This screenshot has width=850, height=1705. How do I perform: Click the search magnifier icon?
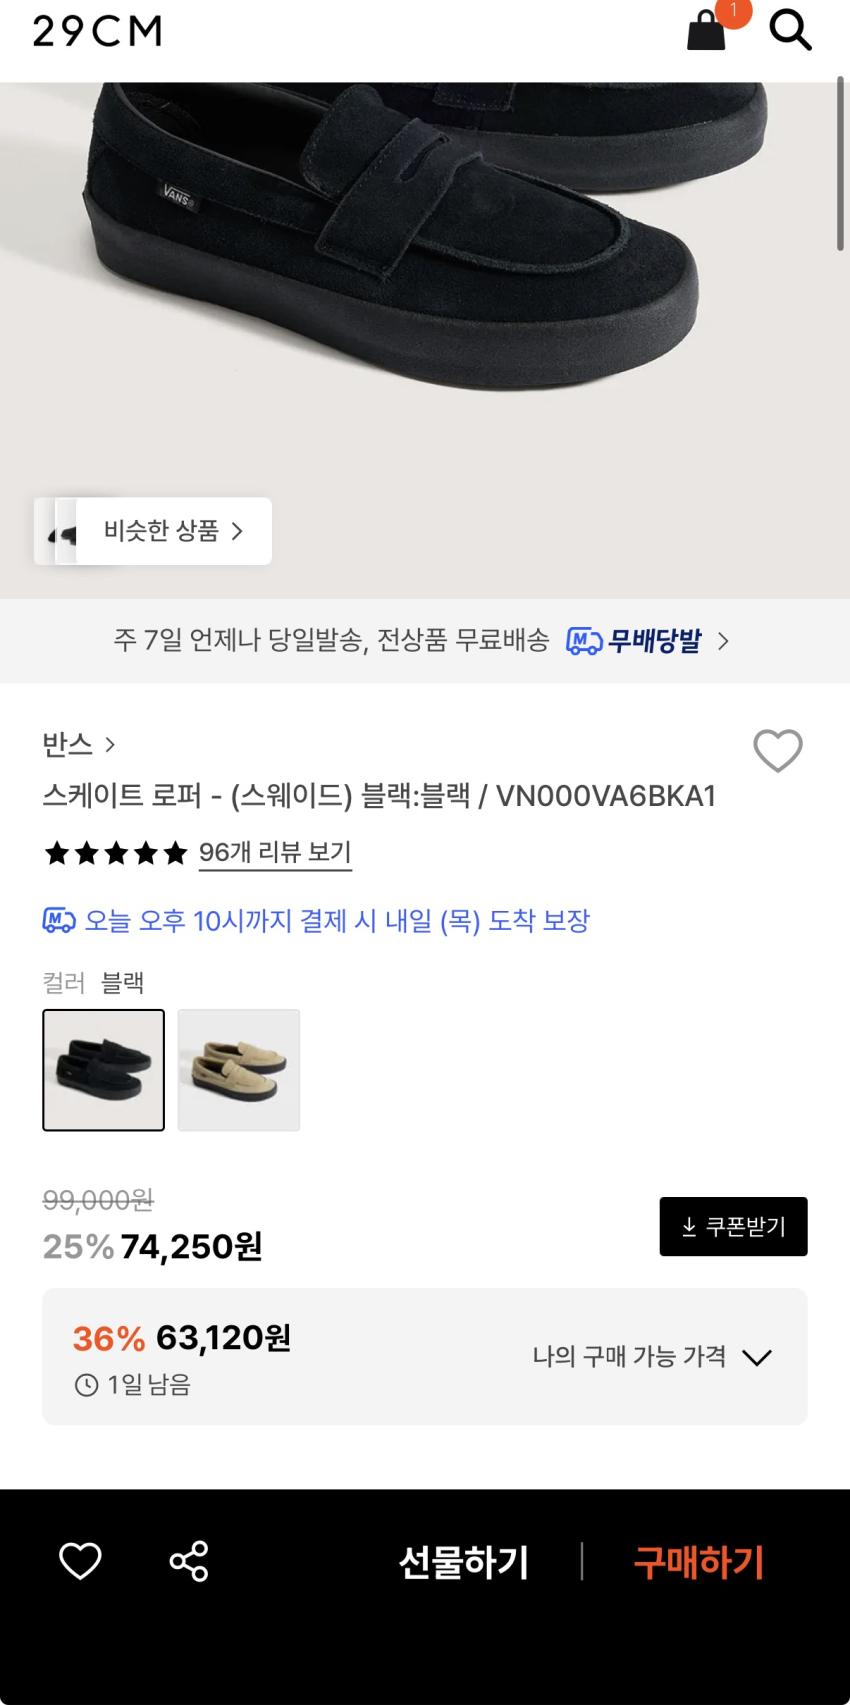pyautogui.click(x=790, y=31)
